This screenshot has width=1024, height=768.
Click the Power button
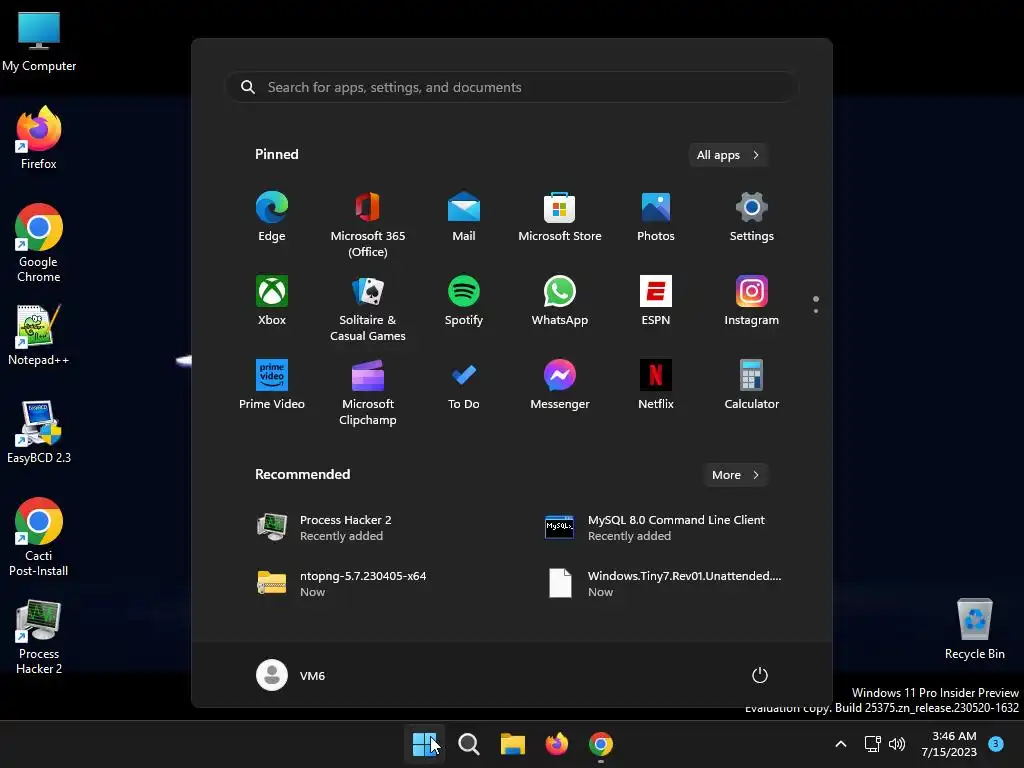[x=760, y=675]
